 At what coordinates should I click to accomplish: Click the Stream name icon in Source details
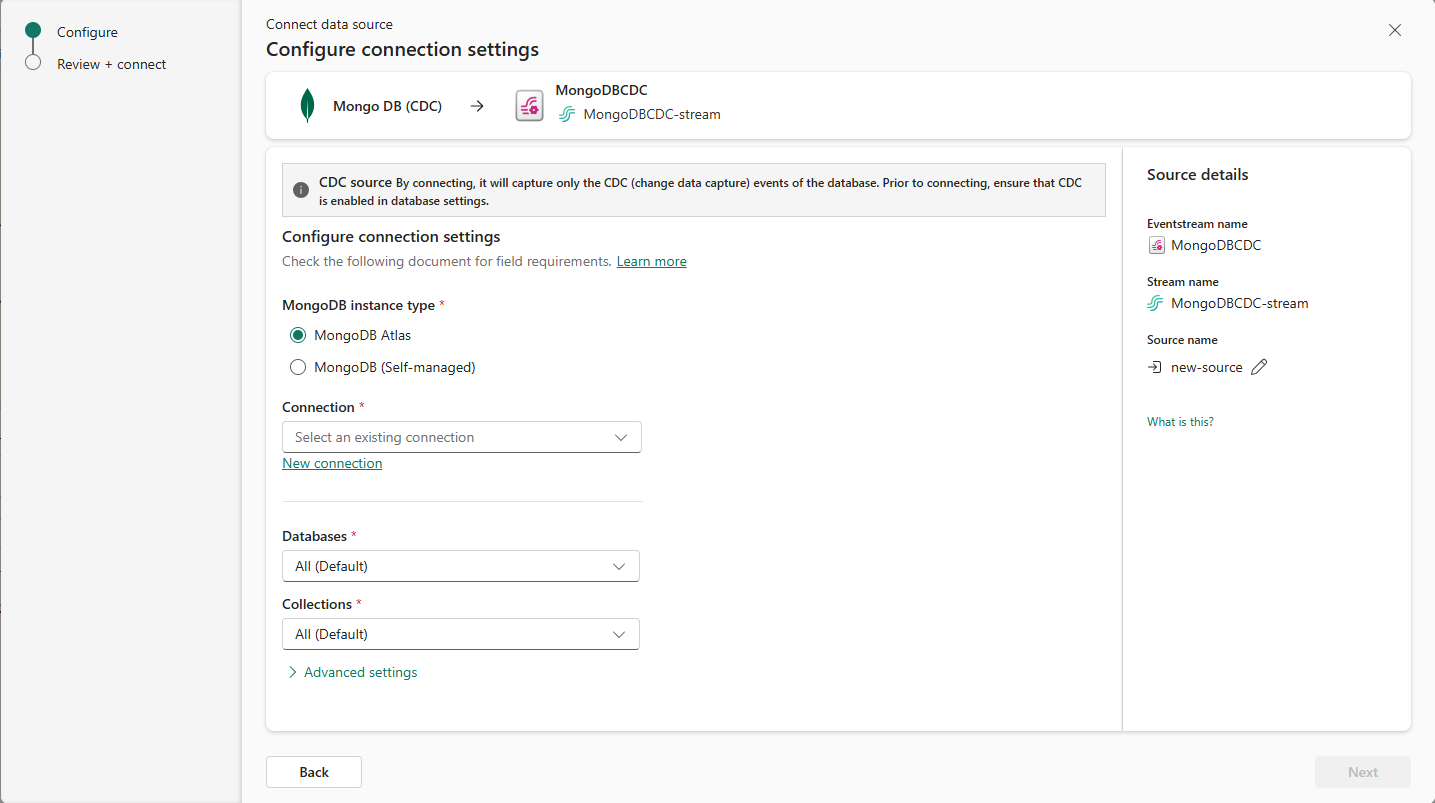click(x=1156, y=303)
